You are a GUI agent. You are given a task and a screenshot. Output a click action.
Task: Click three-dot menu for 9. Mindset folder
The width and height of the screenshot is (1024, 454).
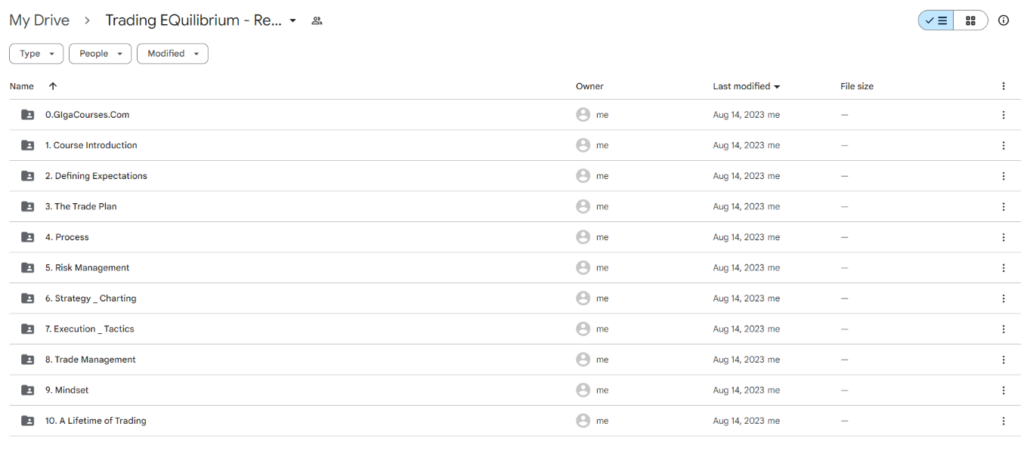(1003, 390)
